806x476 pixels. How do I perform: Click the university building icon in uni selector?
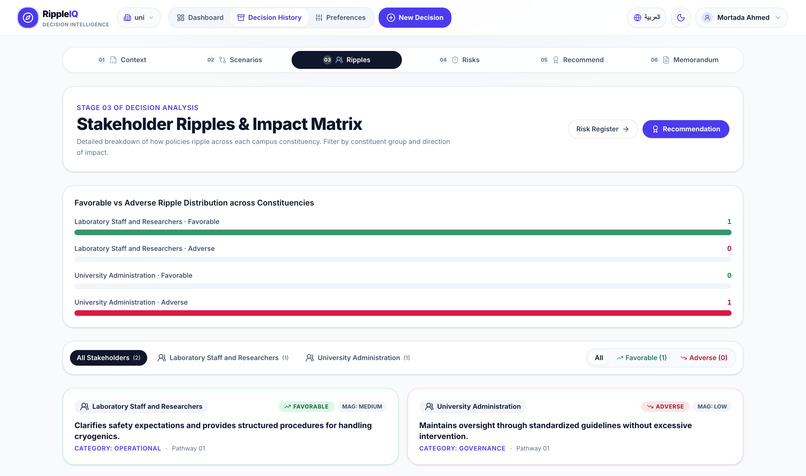click(x=127, y=17)
